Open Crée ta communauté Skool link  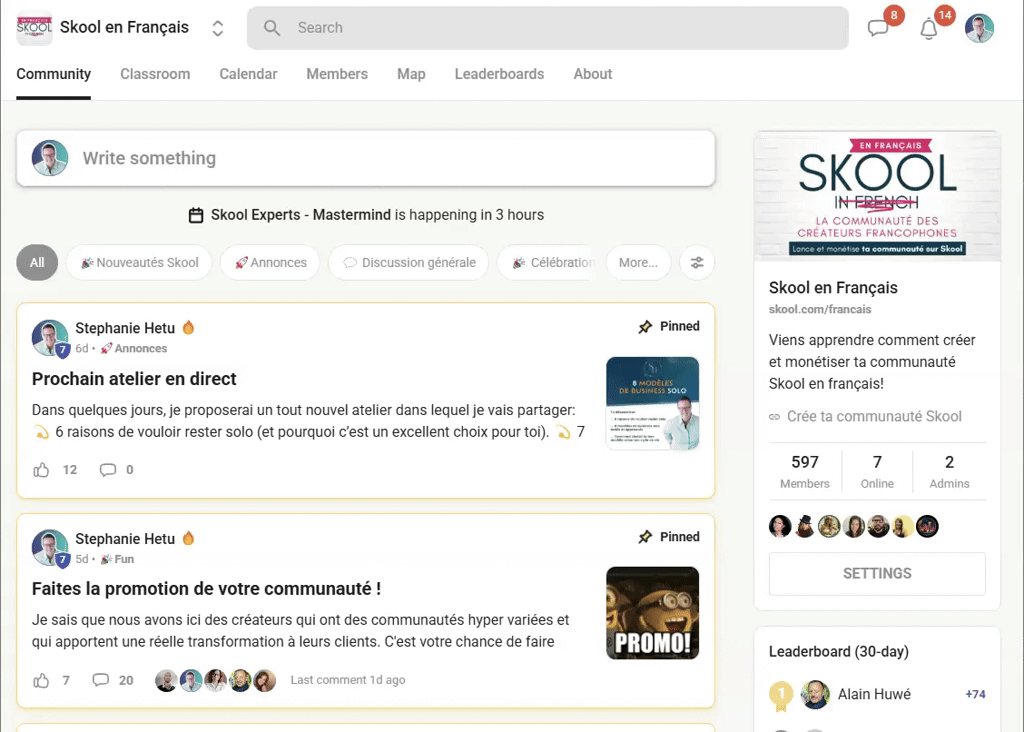pyautogui.click(x=874, y=417)
